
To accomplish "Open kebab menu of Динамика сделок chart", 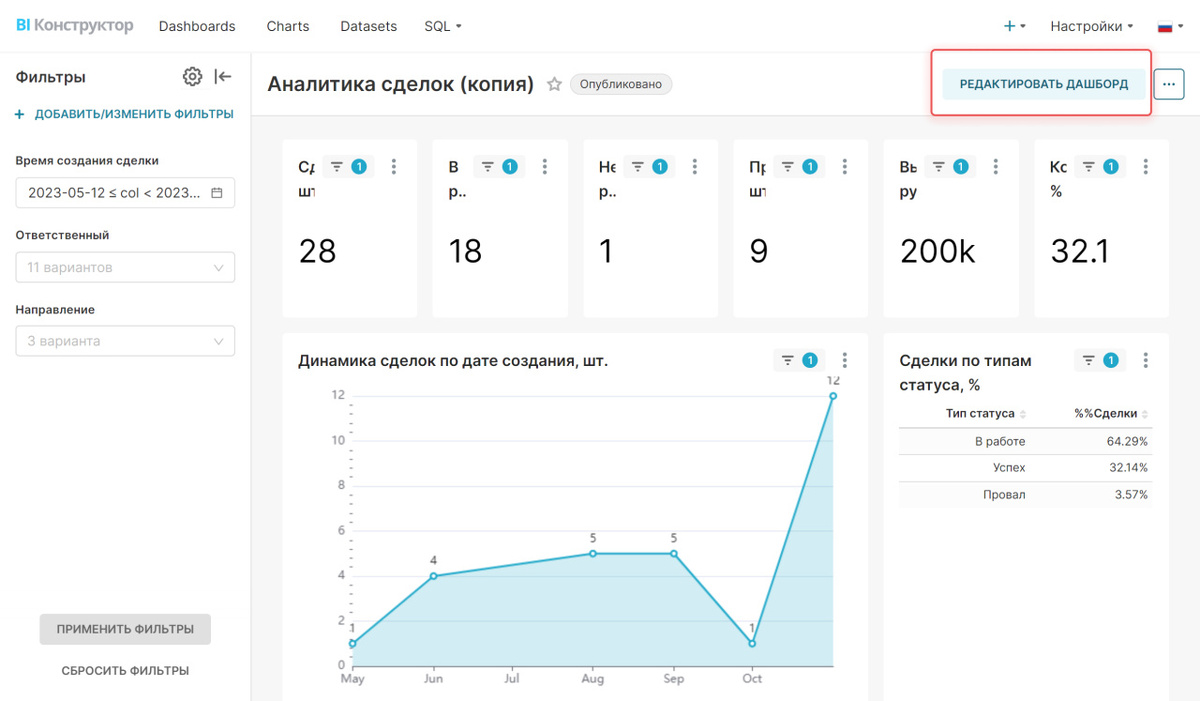I will tap(845, 360).
